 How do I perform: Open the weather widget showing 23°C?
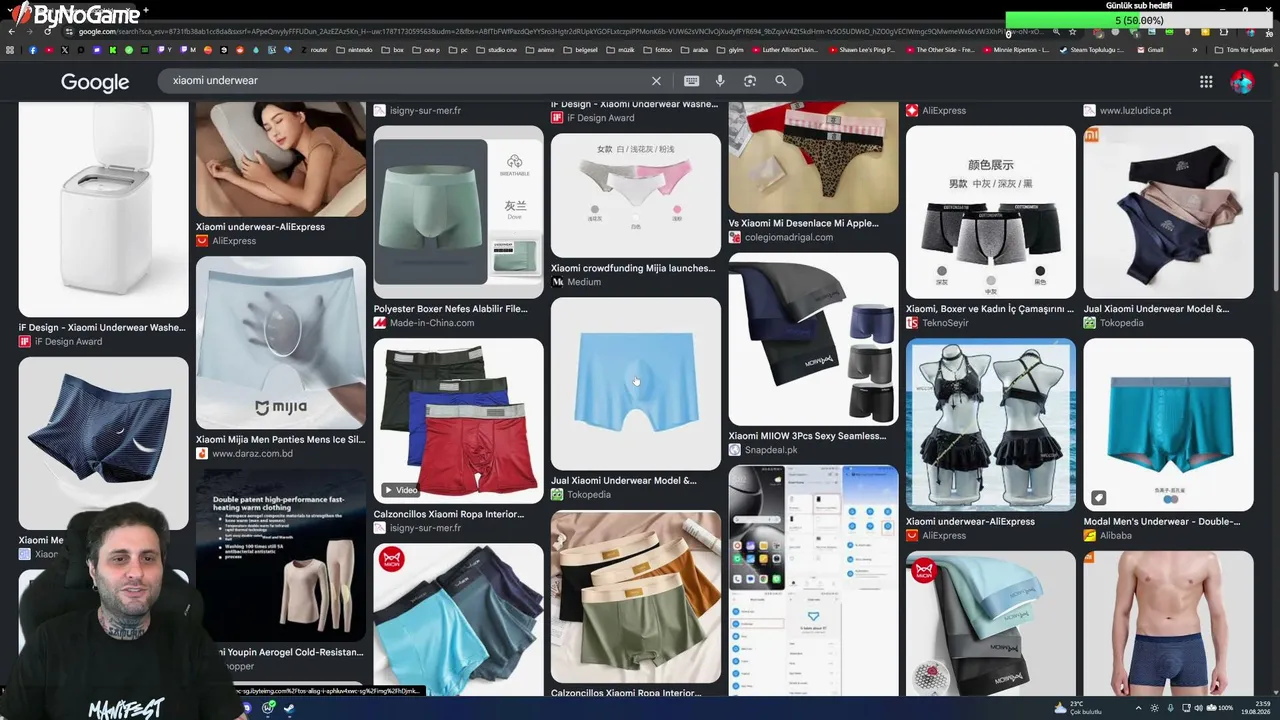1080,708
